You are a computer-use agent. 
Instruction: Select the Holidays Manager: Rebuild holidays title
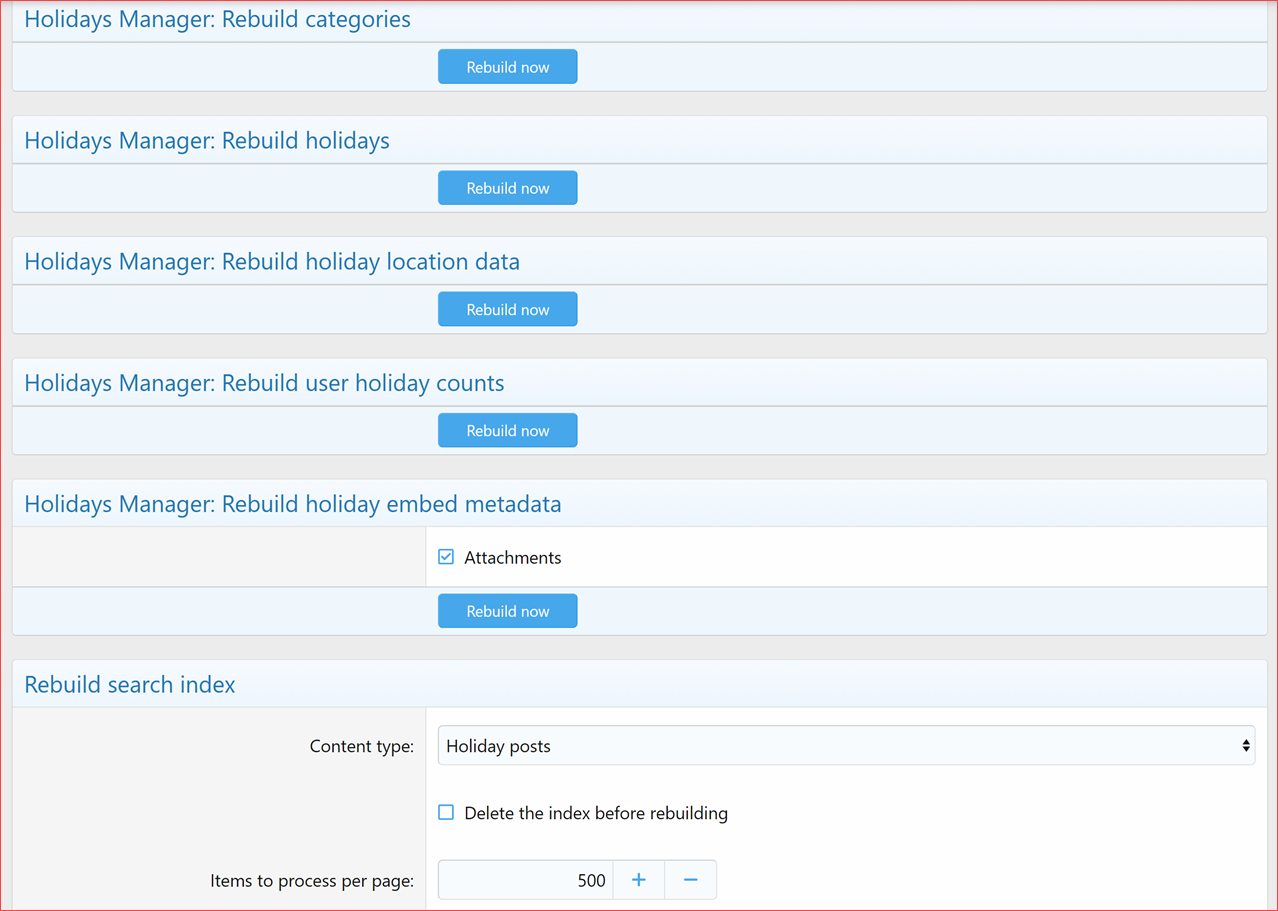(x=208, y=140)
